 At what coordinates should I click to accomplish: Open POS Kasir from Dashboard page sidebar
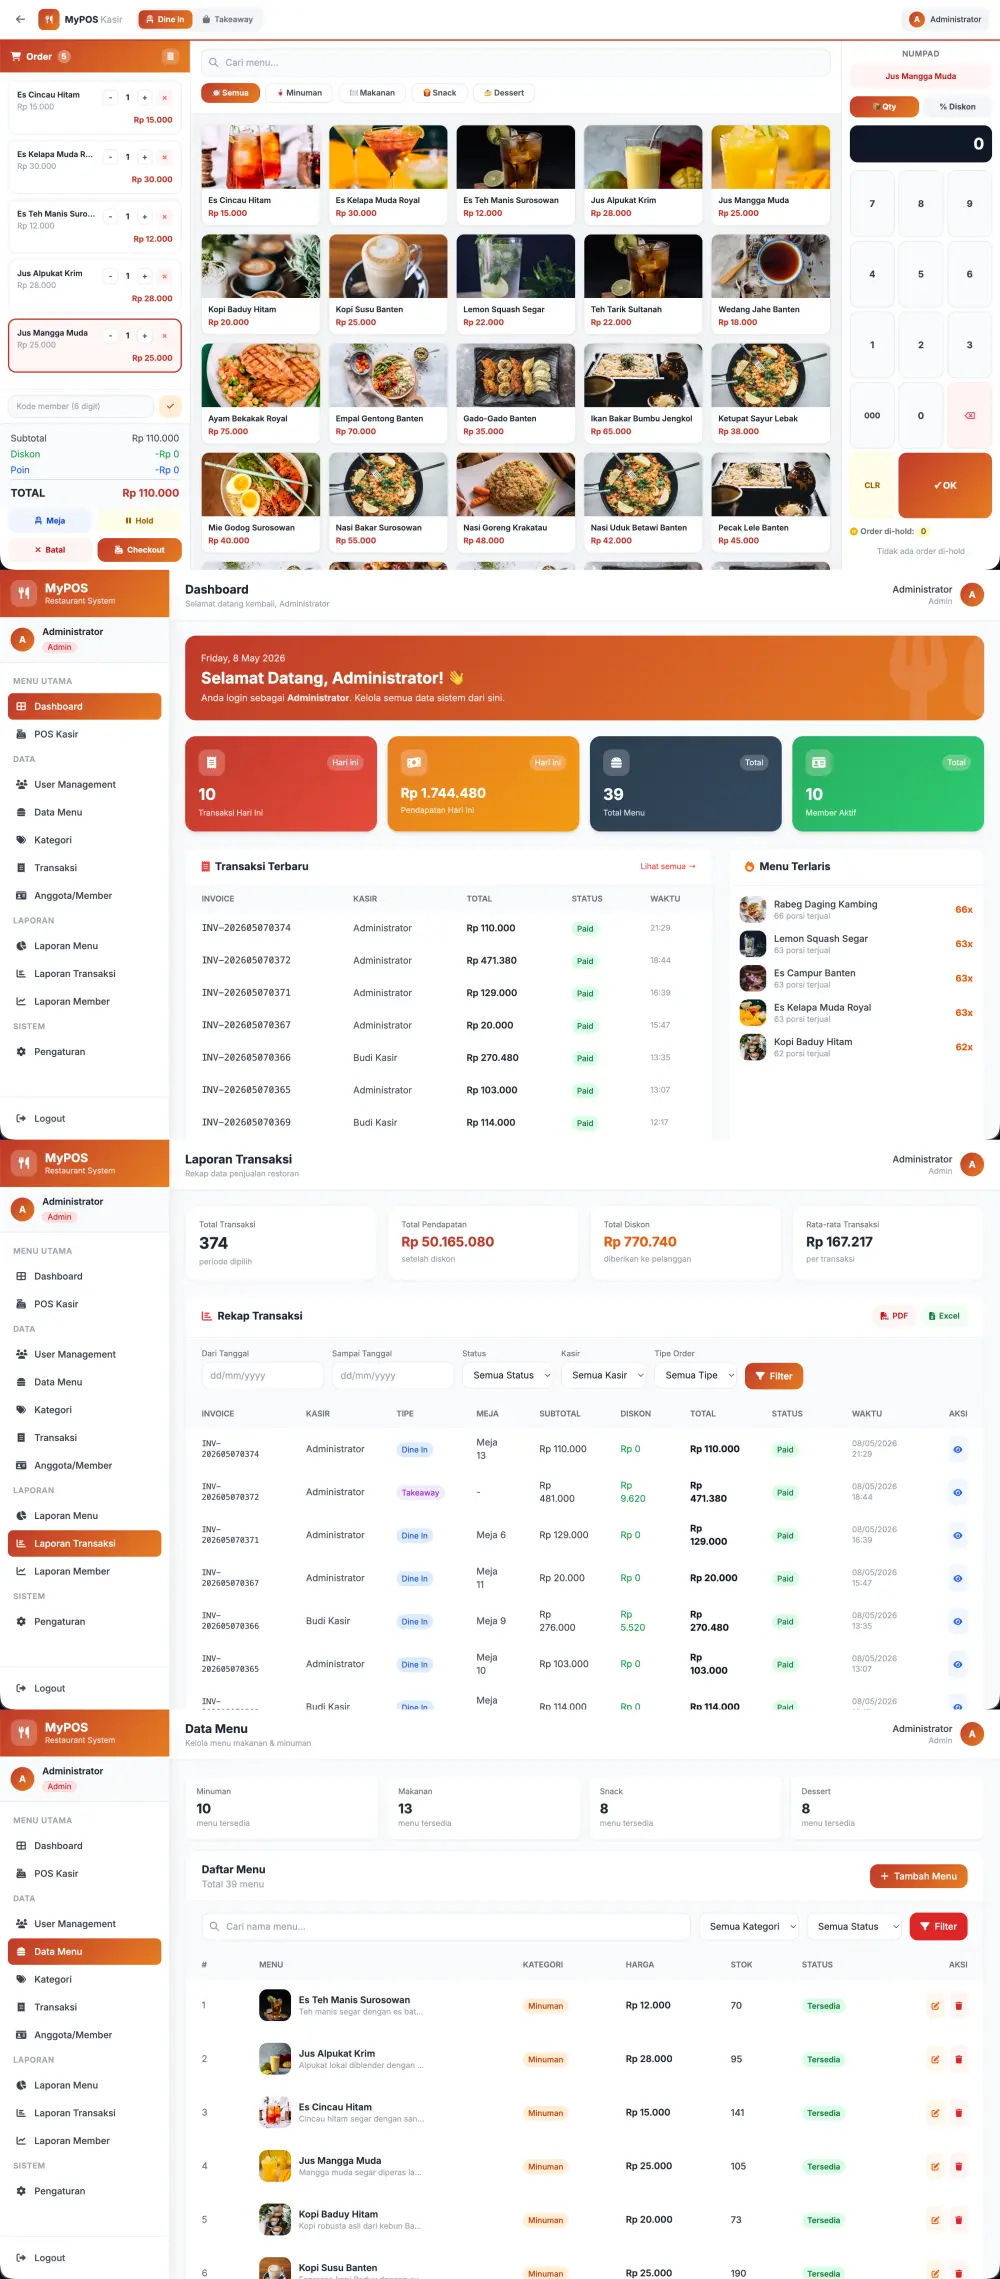pyautogui.click(x=84, y=734)
